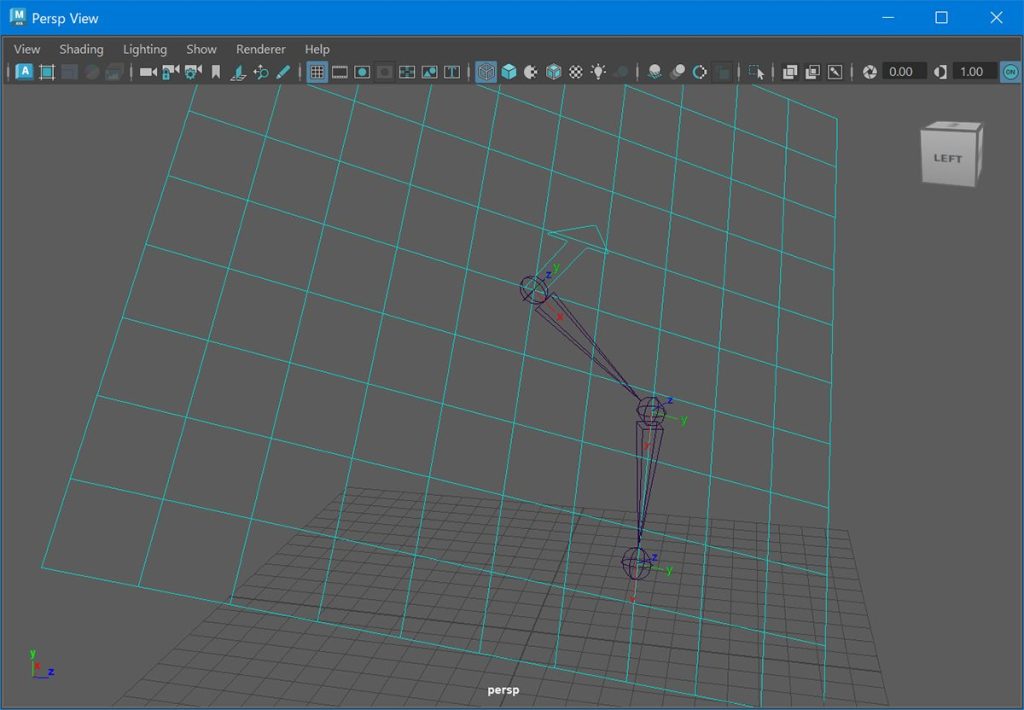Toggle the 2D Pan/Zoom icon
1024x710 pixels.
(261, 72)
